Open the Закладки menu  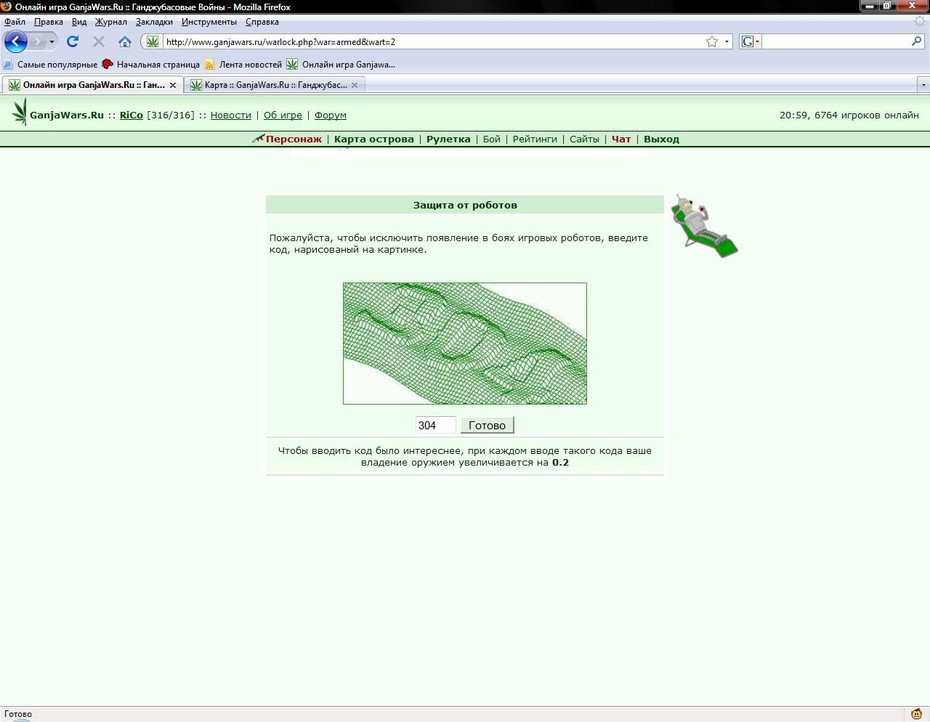click(x=154, y=22)
